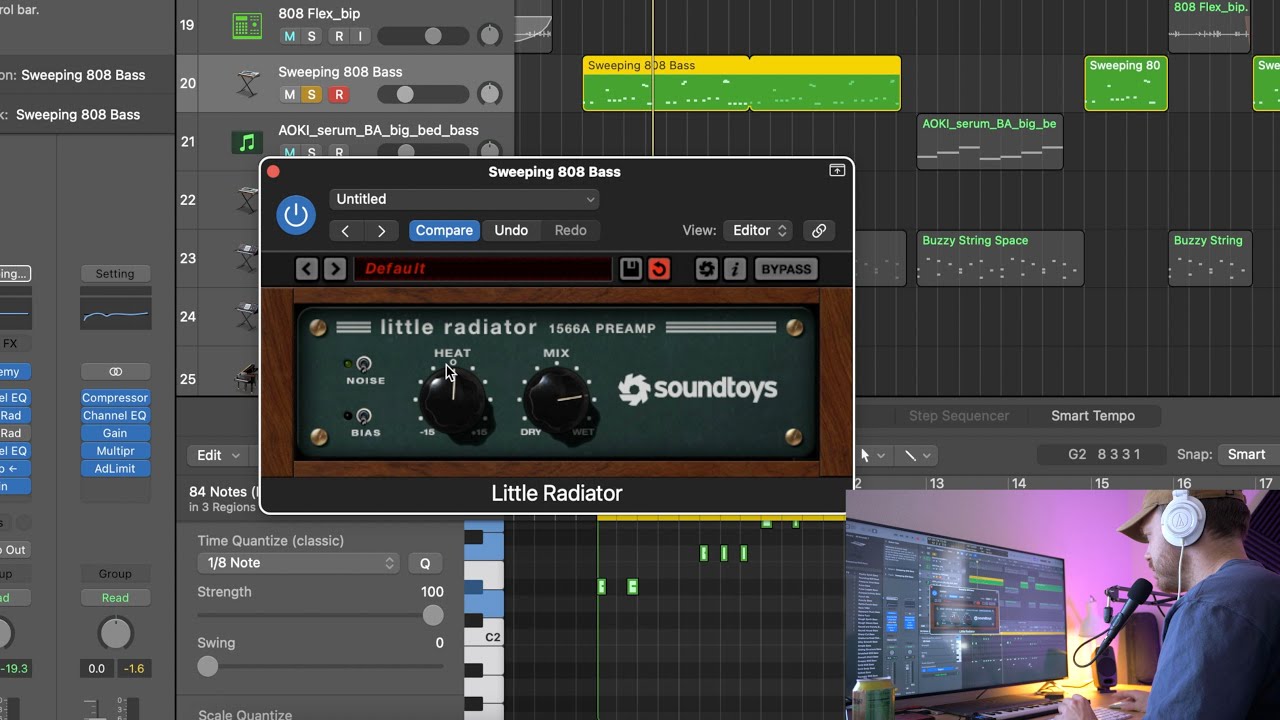Toggle input monitoring on 808 Flex_bip
This screenshot has width=1280, height=720.
tap(360, 36)
